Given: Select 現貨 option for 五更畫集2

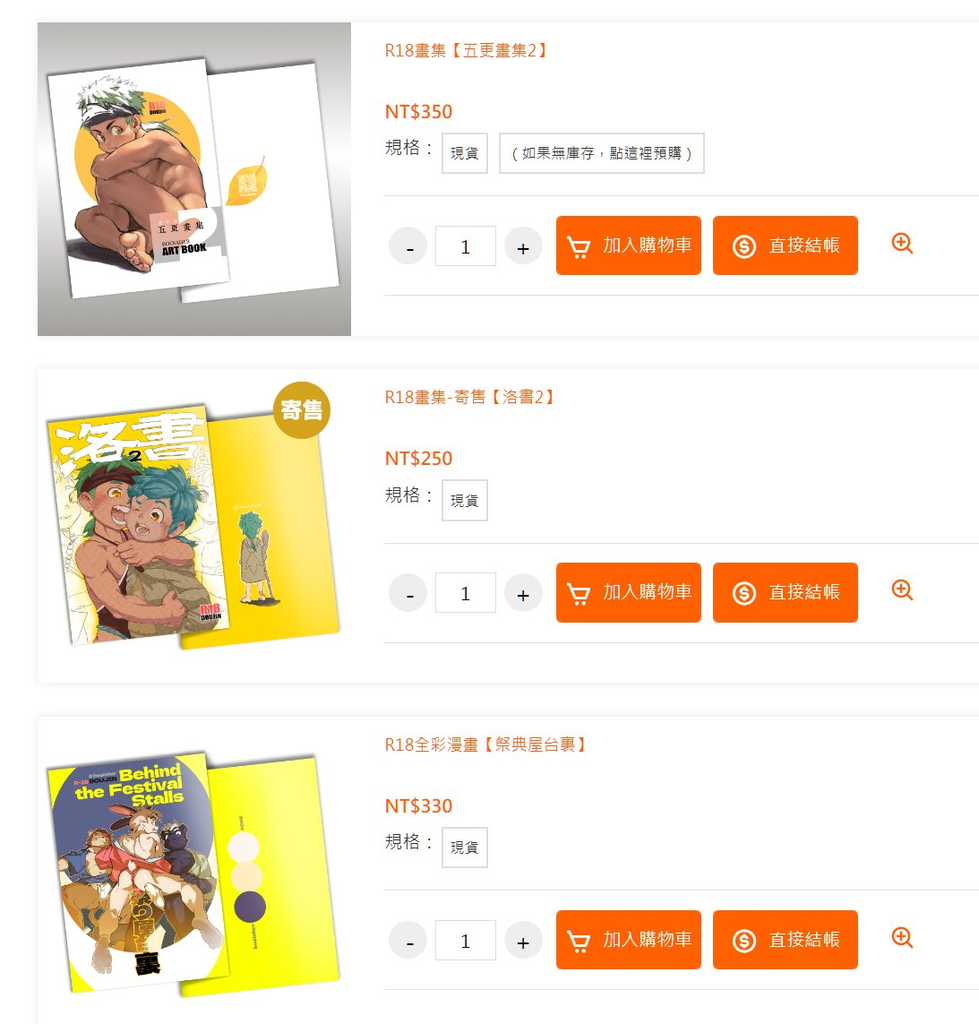Looking at the screenshot, I should [x=464, y=153].
